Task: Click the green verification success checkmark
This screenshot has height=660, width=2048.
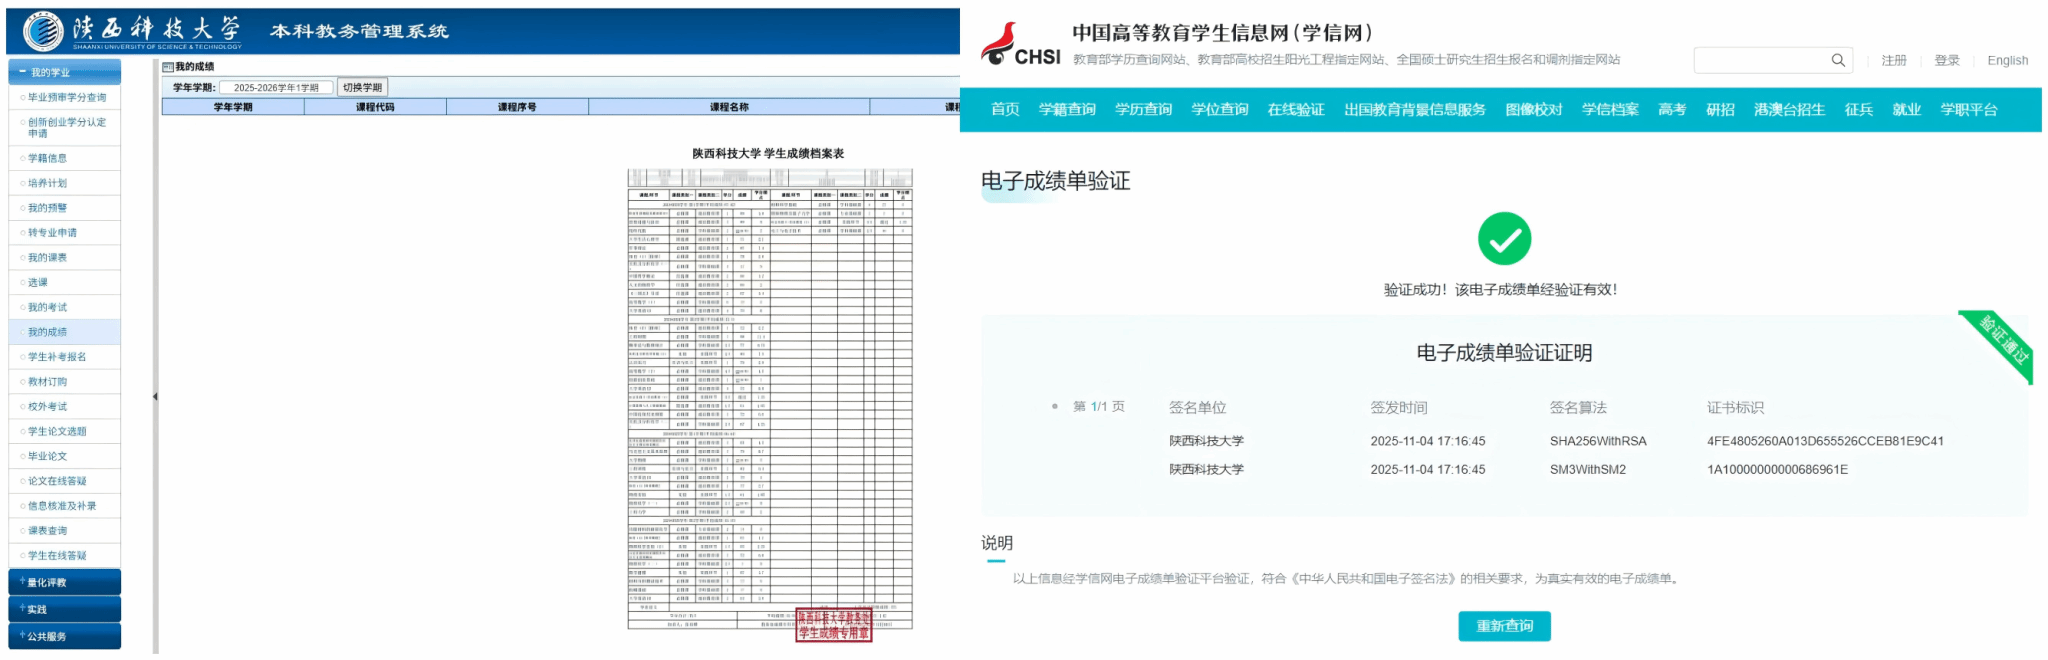Action: coord(1503,239)
